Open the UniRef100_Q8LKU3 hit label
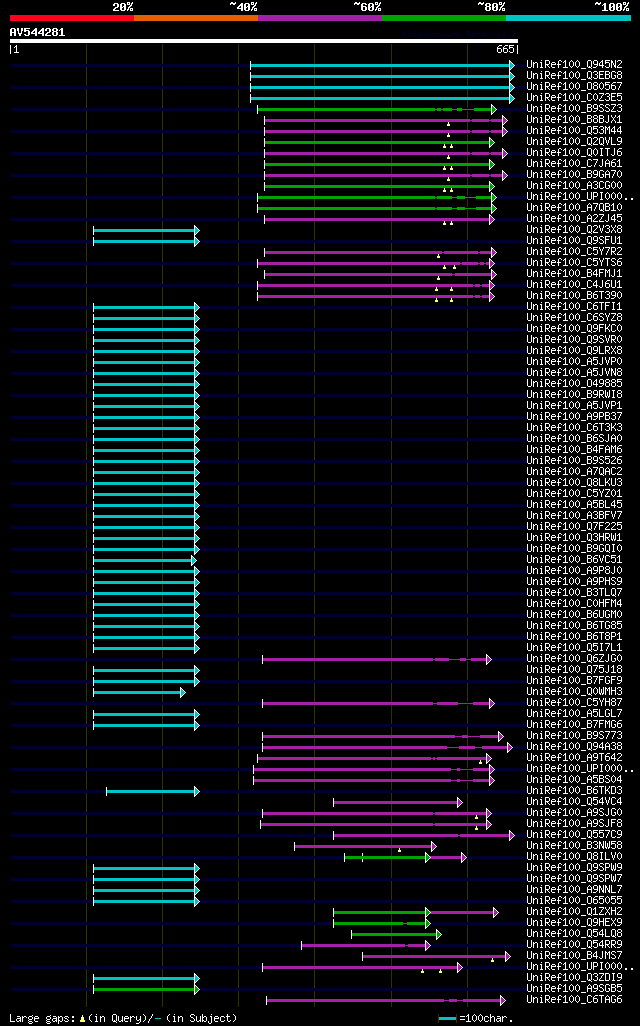640x1026 pixels. tap(575, 482)
